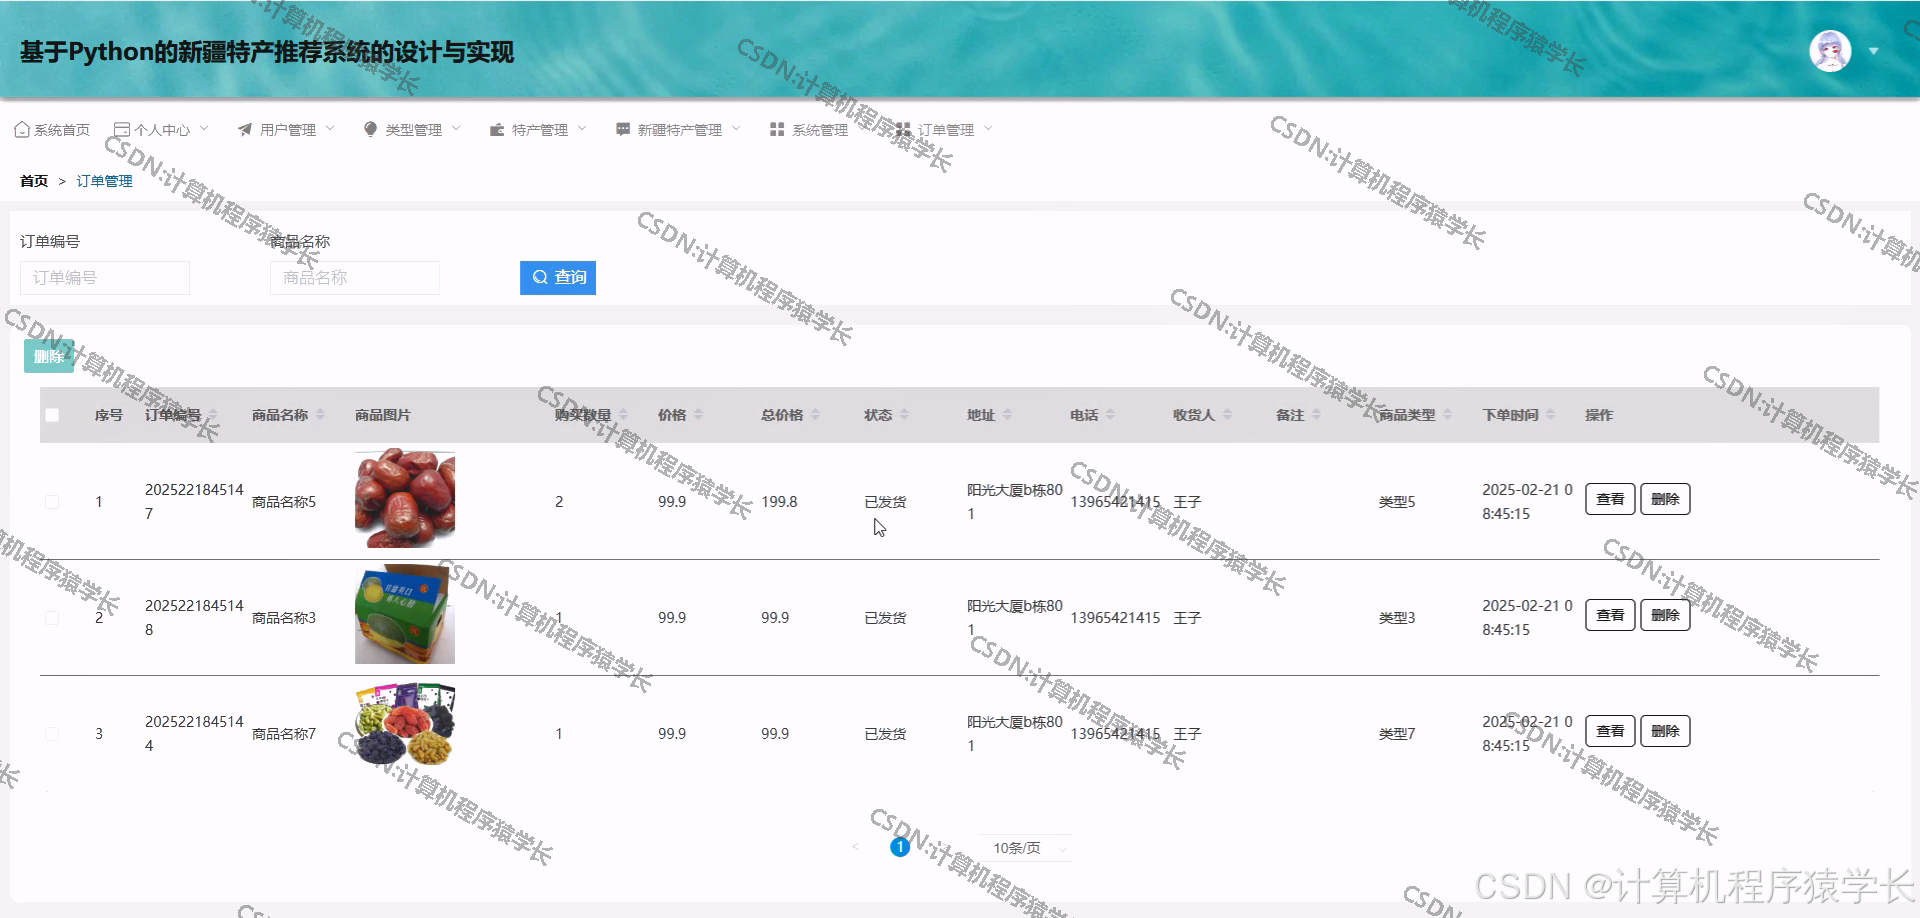Sort by 商品名称 column arrows
Image resolution: width=1920 pixels, height=918 pixels.
320,415
